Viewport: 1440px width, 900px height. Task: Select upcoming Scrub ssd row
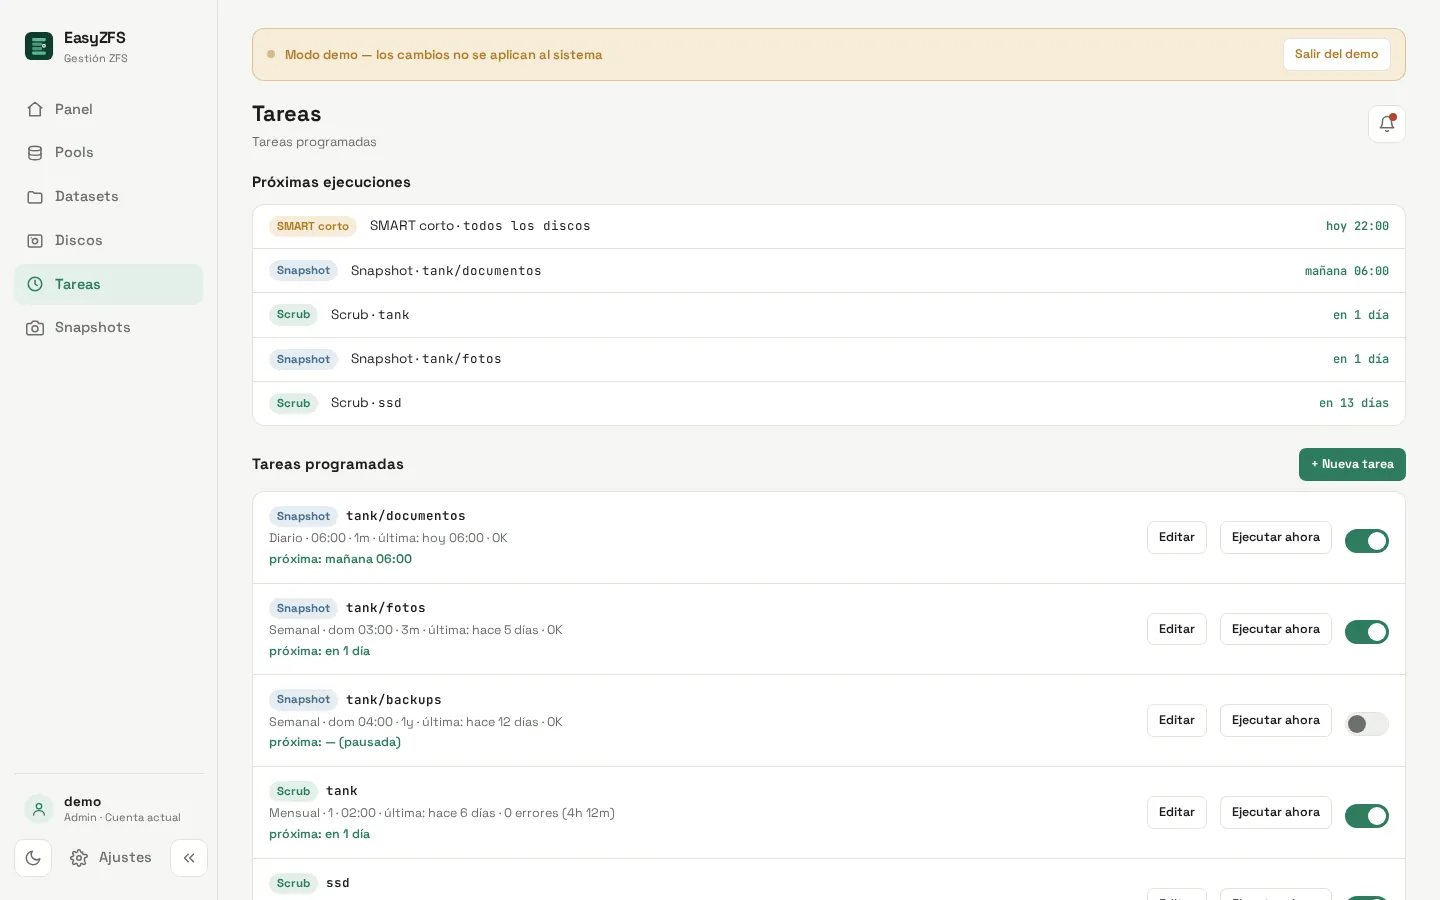(829, 403)
